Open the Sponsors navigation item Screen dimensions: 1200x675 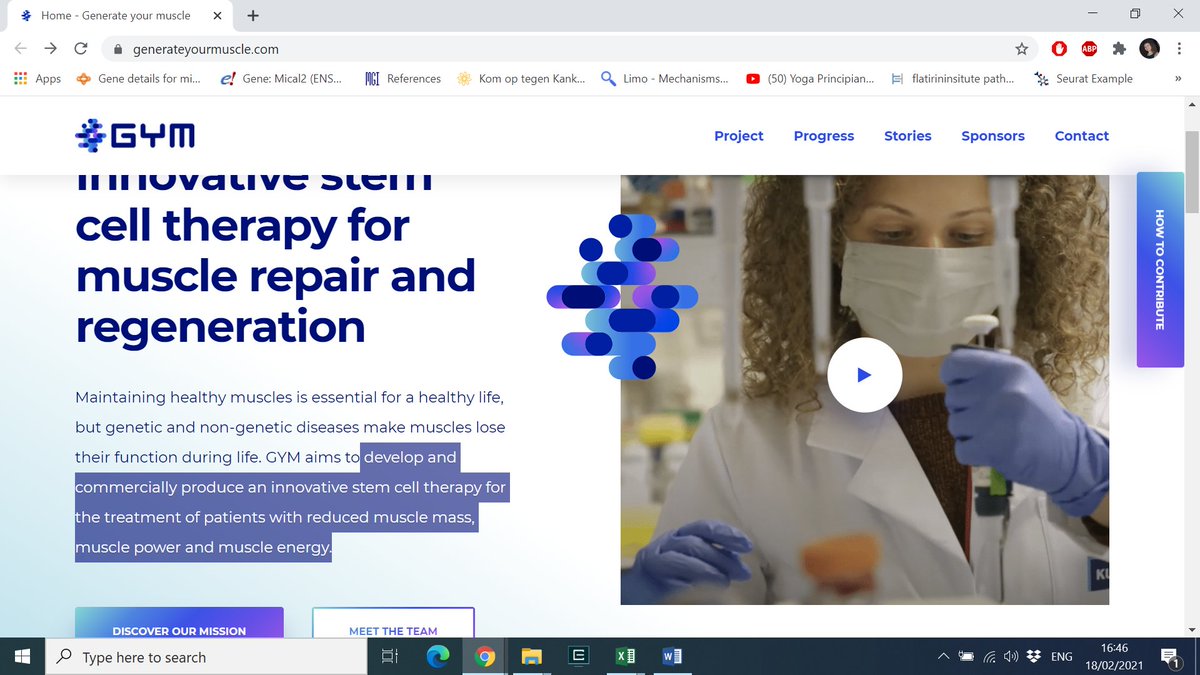tap(992, 135)
